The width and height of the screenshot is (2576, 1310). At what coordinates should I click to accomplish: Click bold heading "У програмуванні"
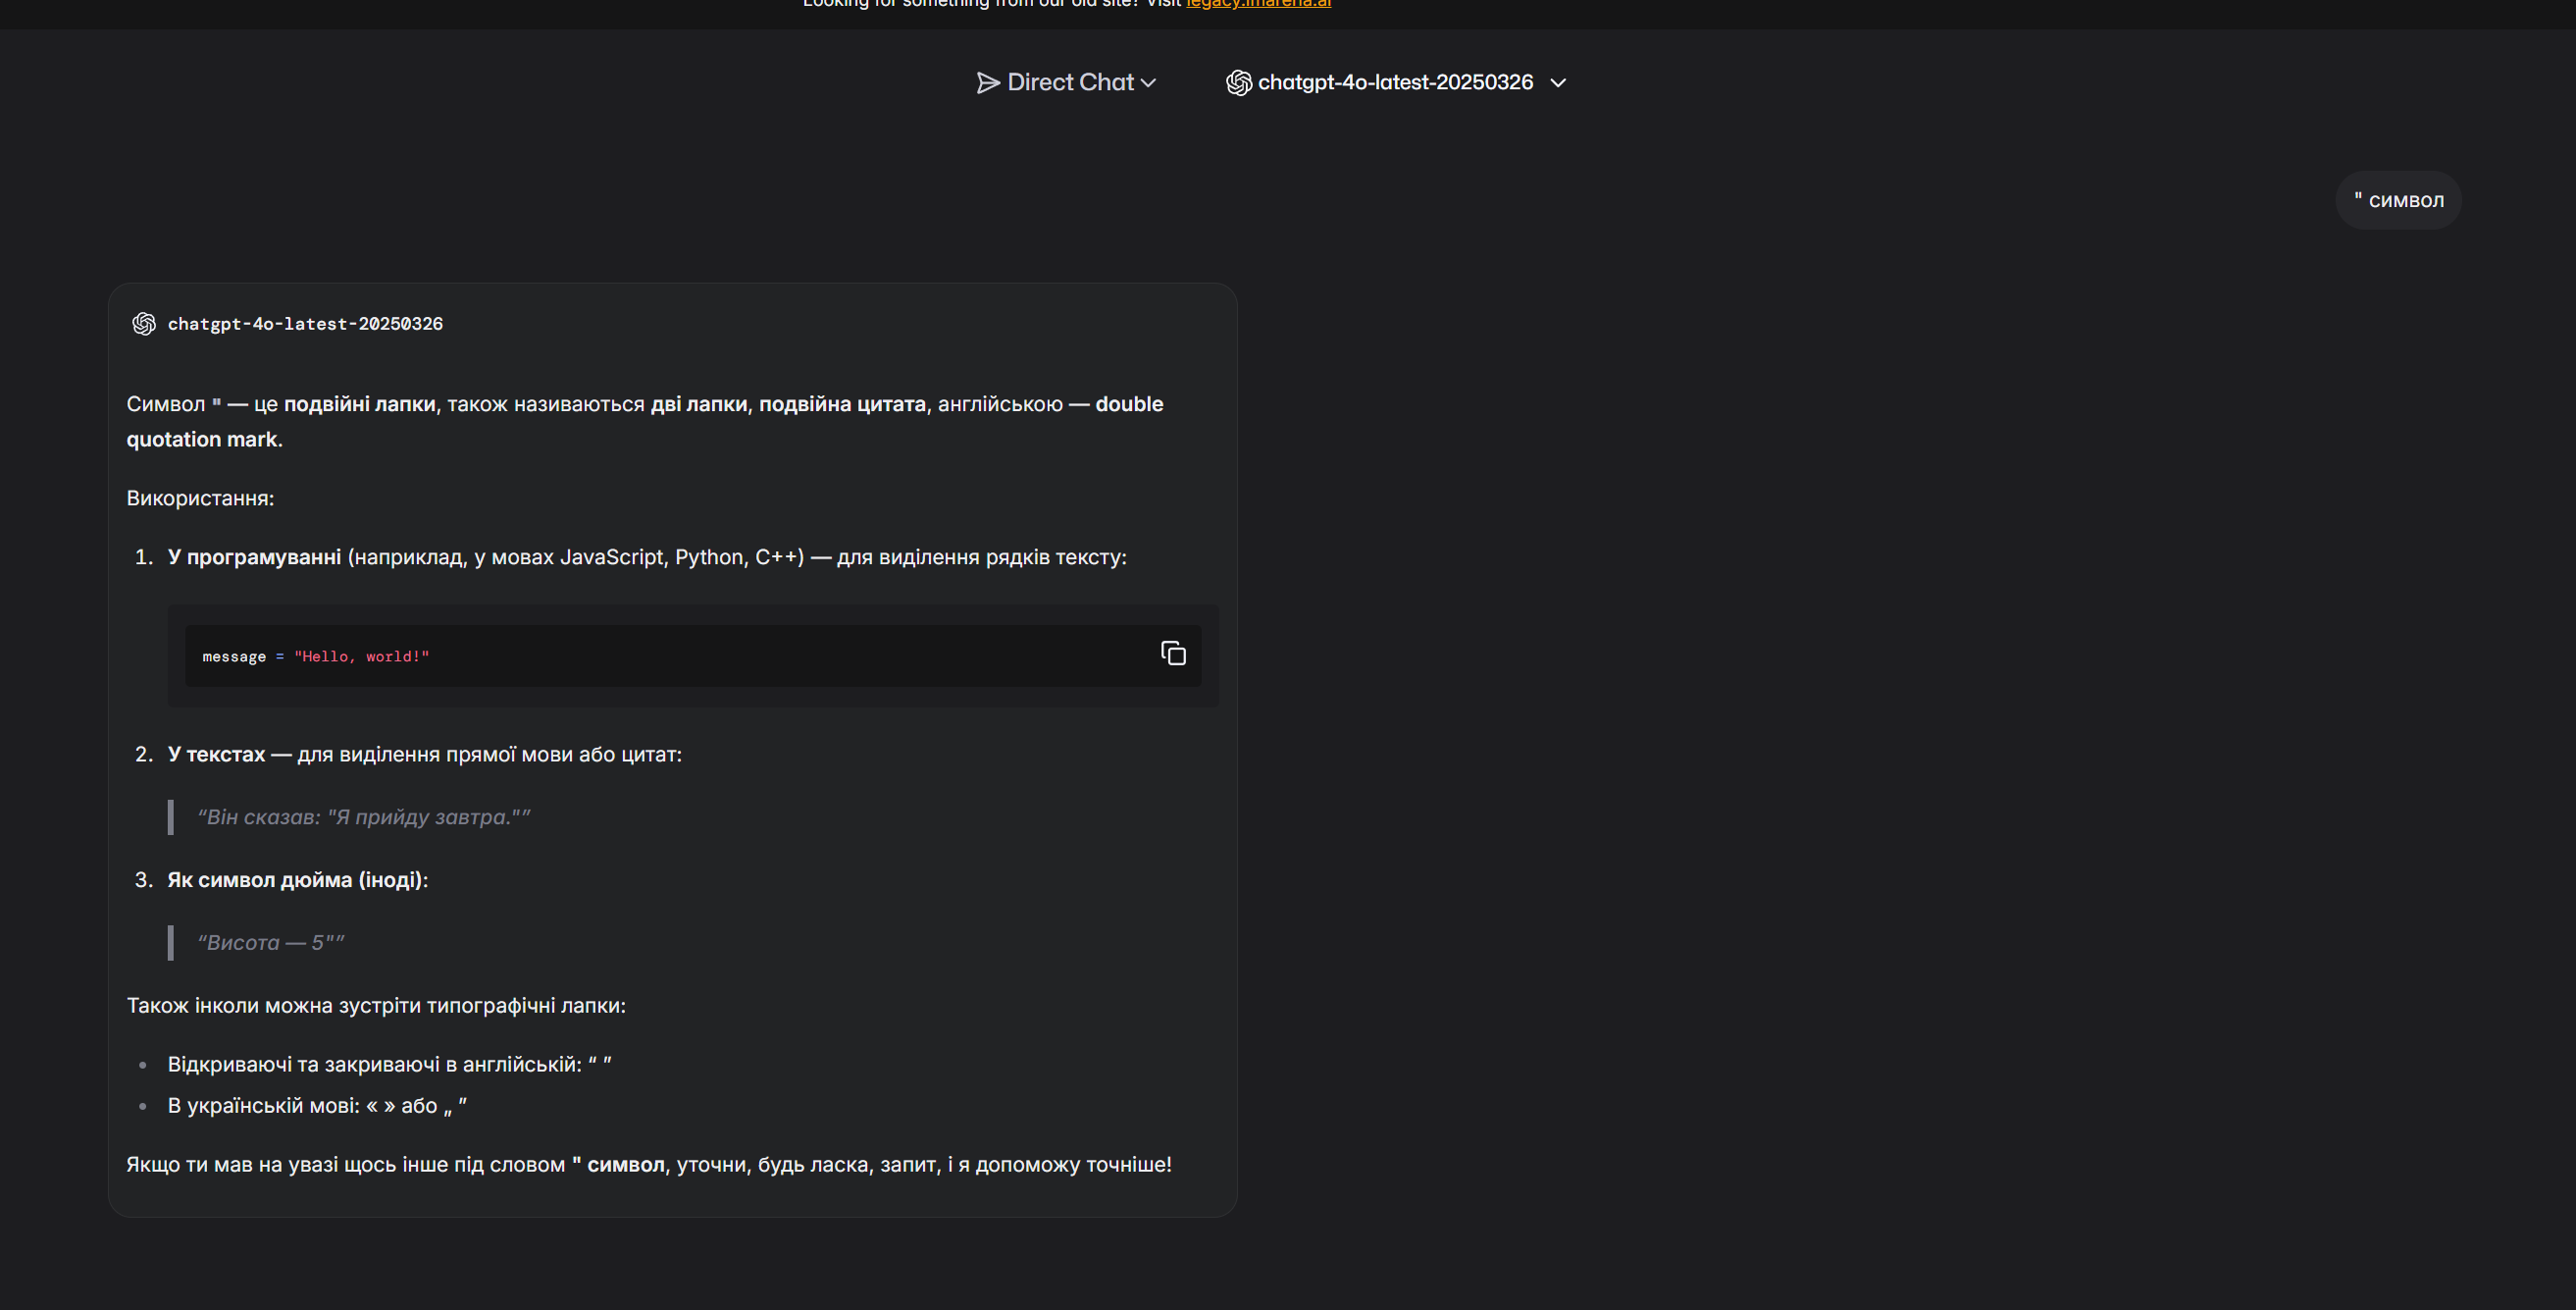[x=254, y=557]
